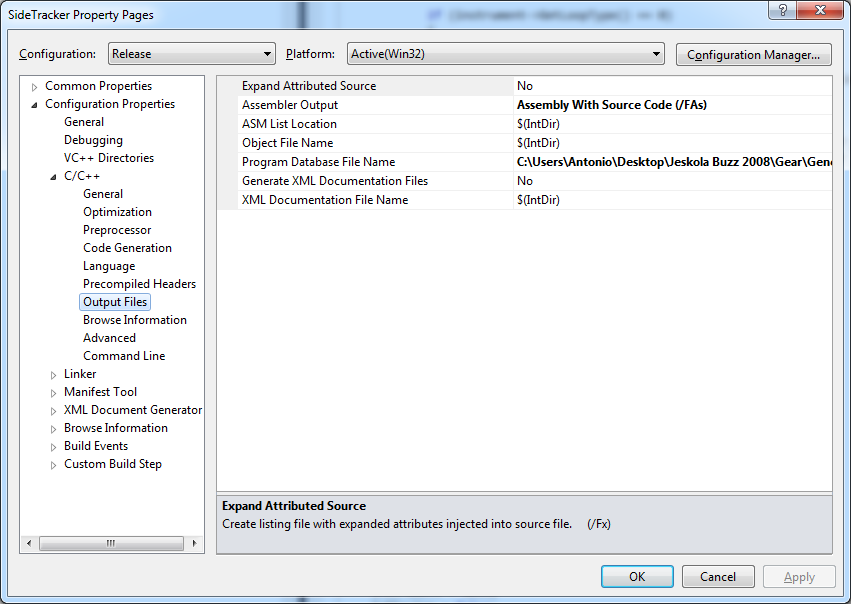Viewport: 851px width, 604px height.
Task: Select General under C/C++
Action: tap(103, 194)
